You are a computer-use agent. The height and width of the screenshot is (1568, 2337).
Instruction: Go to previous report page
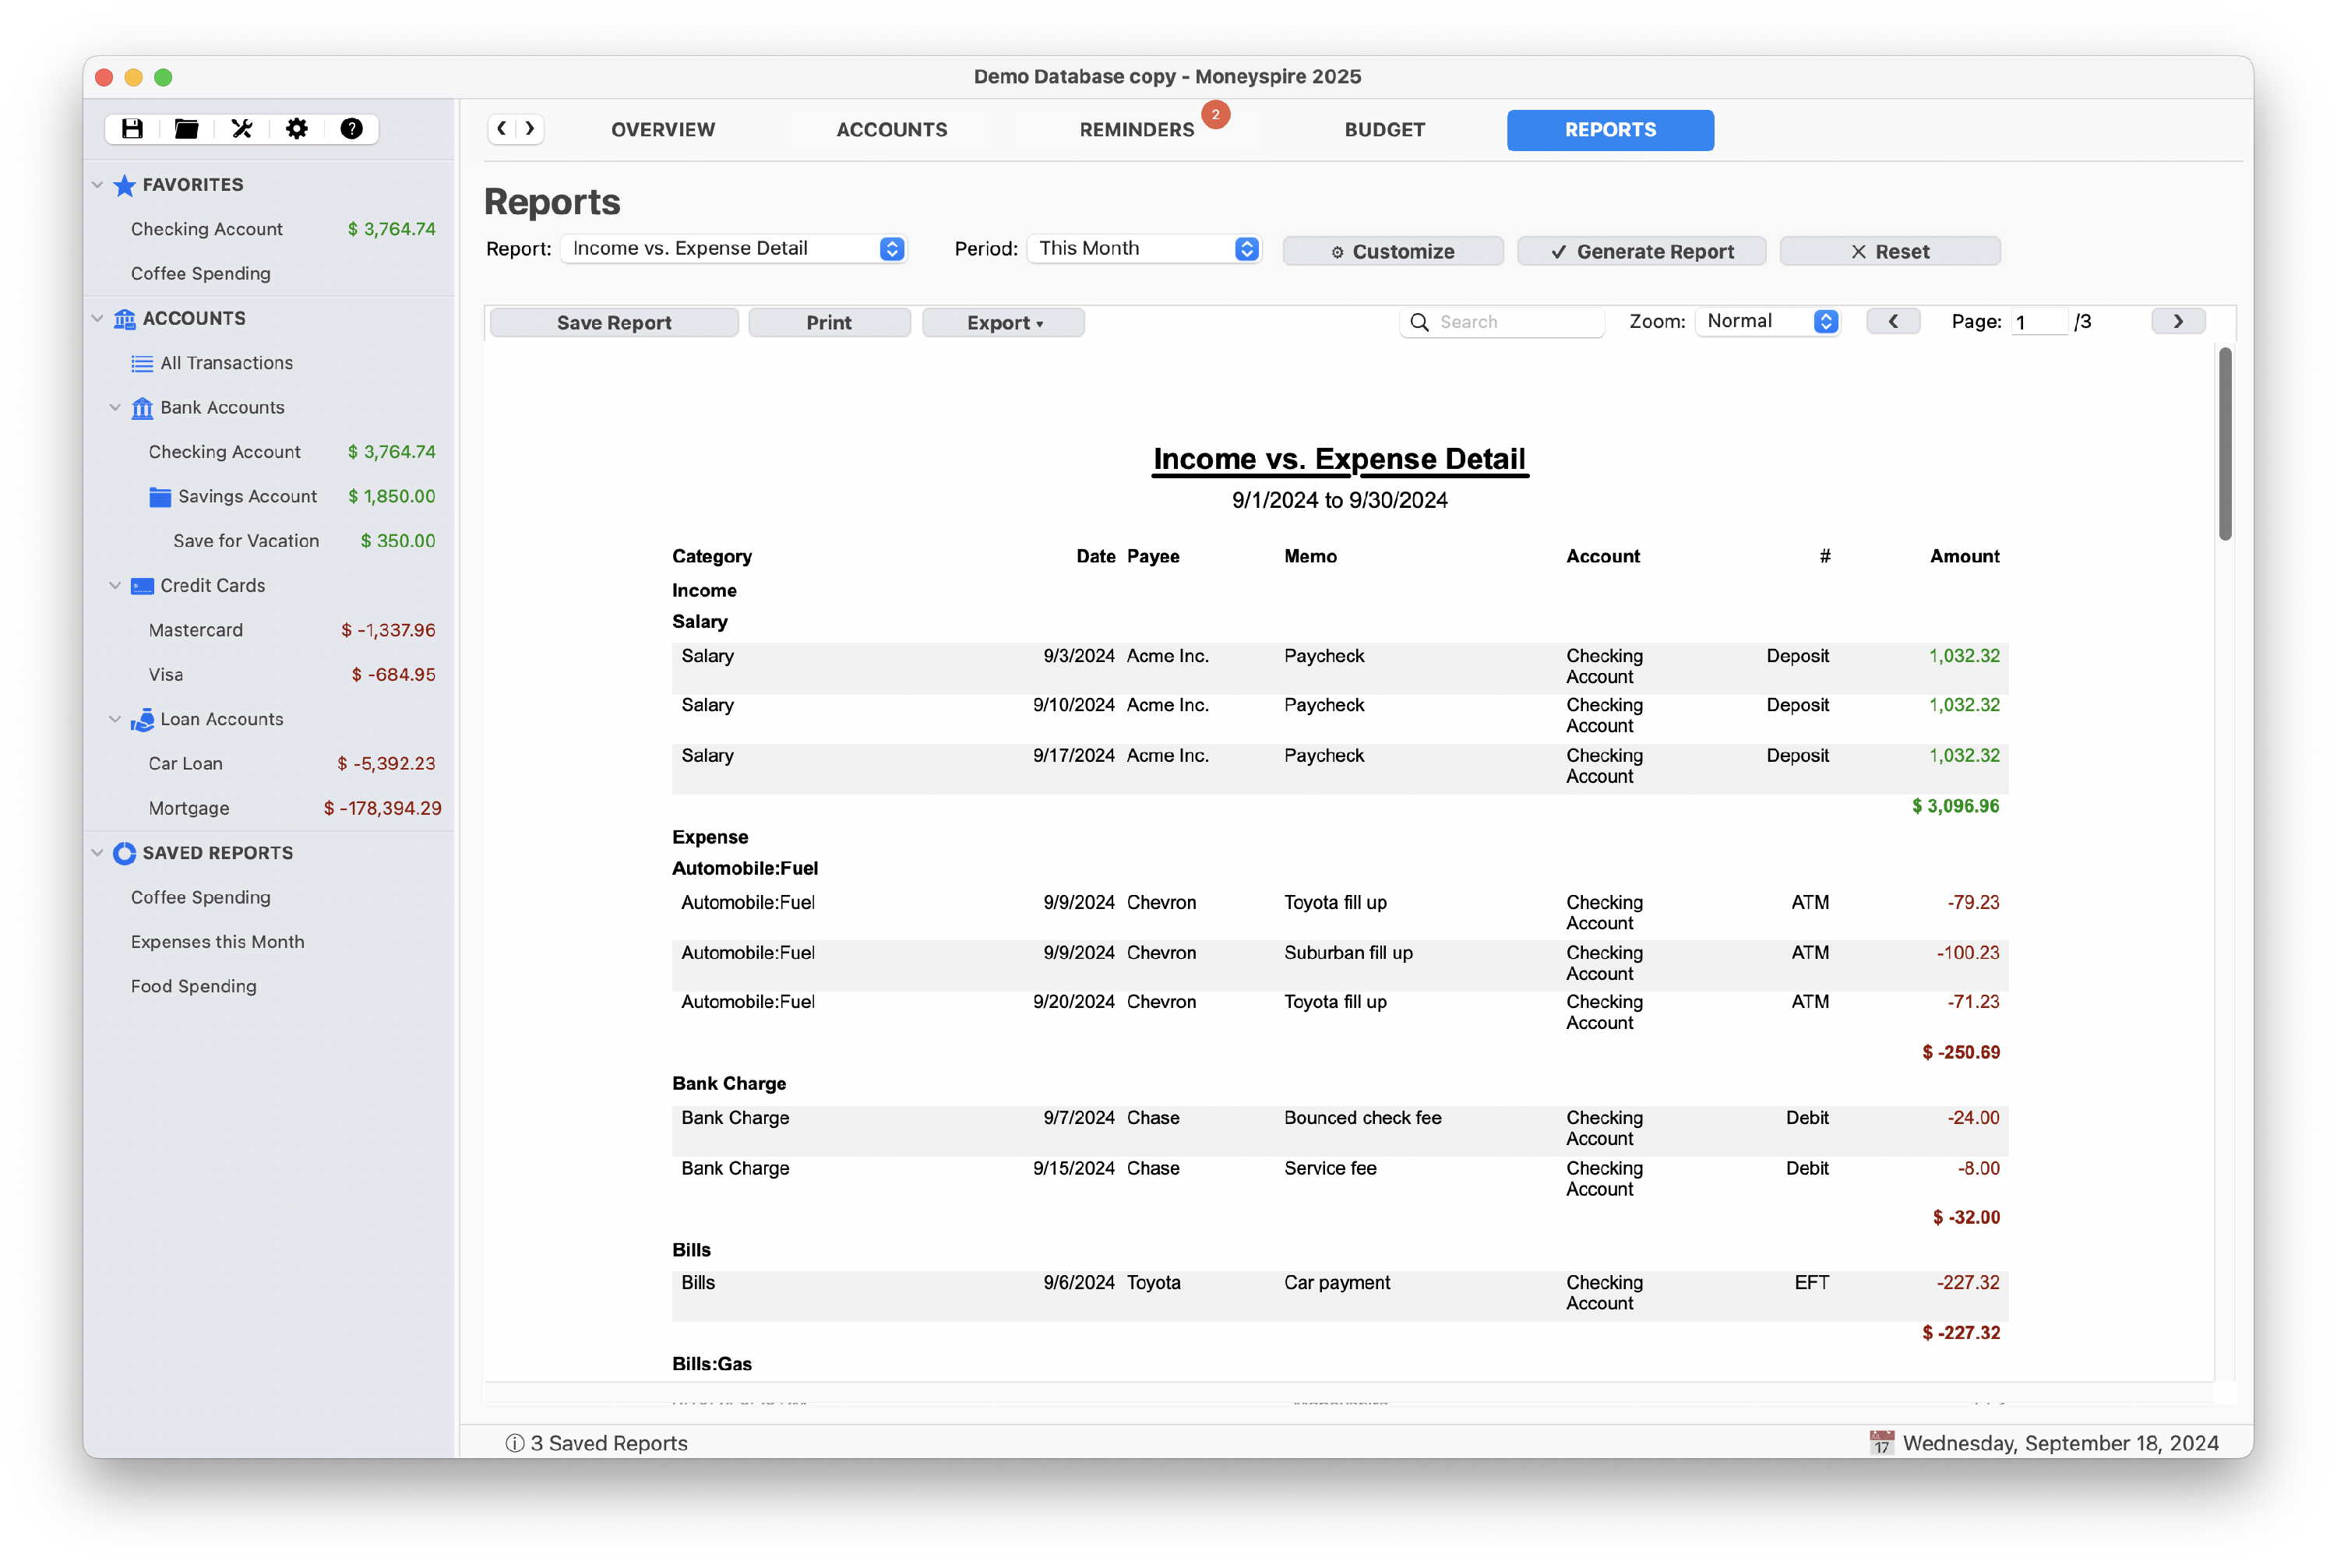point(1893,322)
